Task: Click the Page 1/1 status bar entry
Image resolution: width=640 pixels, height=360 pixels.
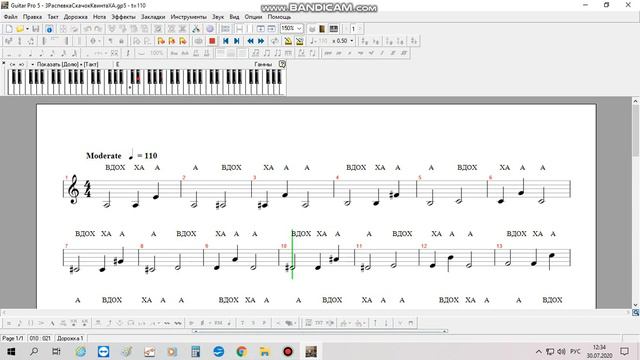Action: [x=13, y=338]
